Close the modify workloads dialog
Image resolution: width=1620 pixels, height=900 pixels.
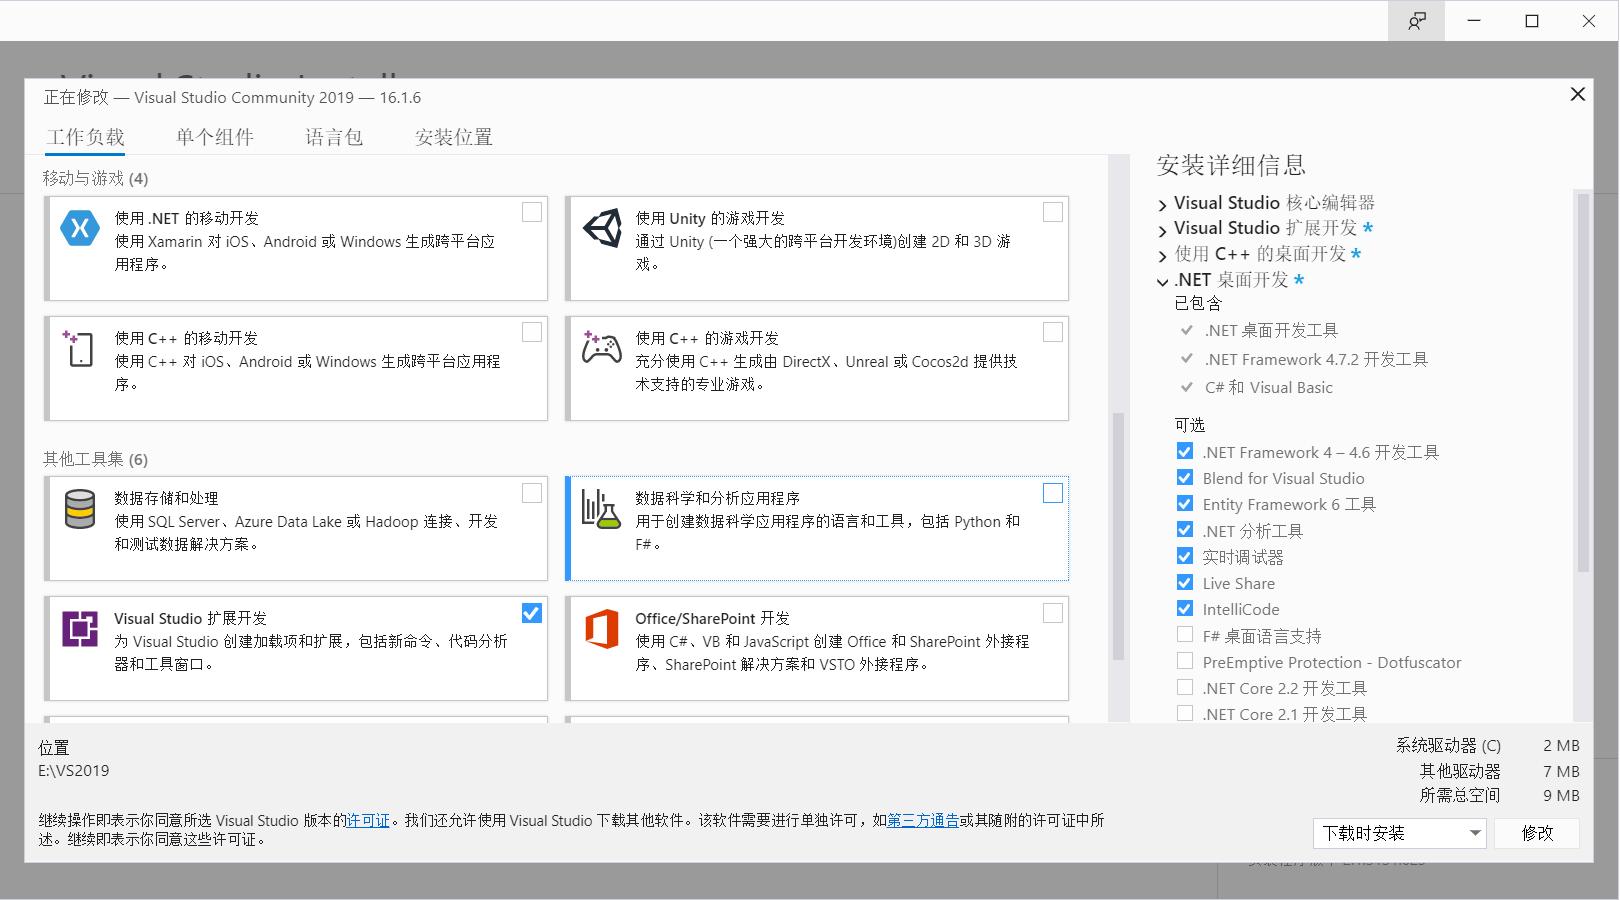1578,94
